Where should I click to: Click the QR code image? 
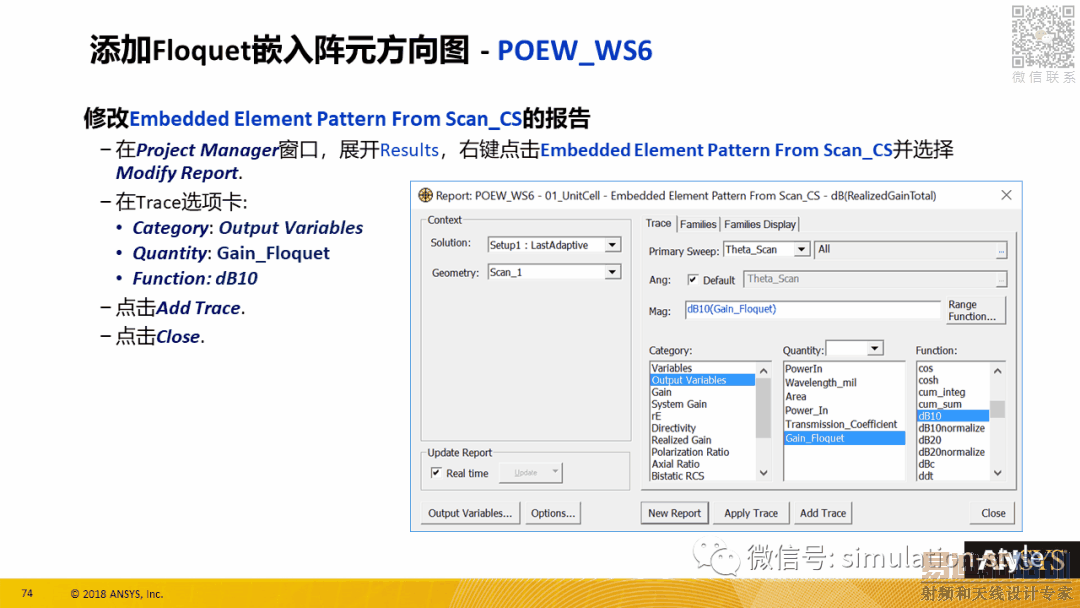coord(1042,36)
